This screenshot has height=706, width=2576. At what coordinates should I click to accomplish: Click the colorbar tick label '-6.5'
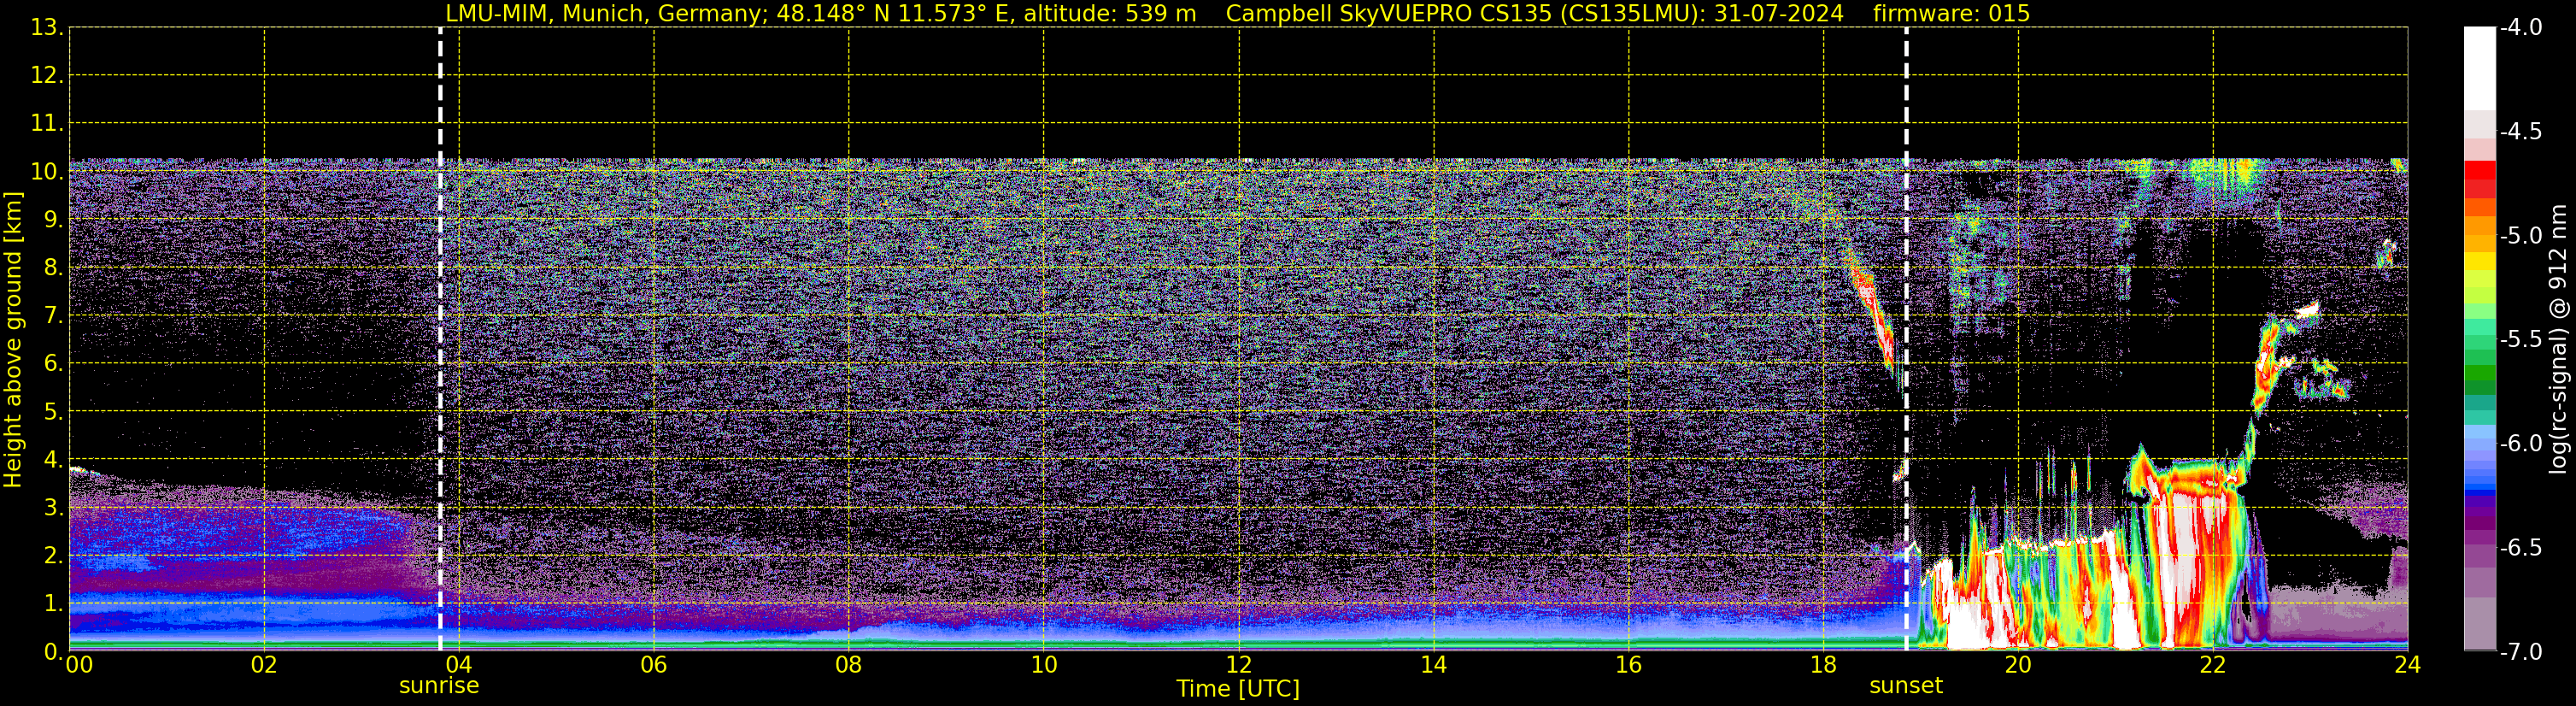tap(2520, 548)
